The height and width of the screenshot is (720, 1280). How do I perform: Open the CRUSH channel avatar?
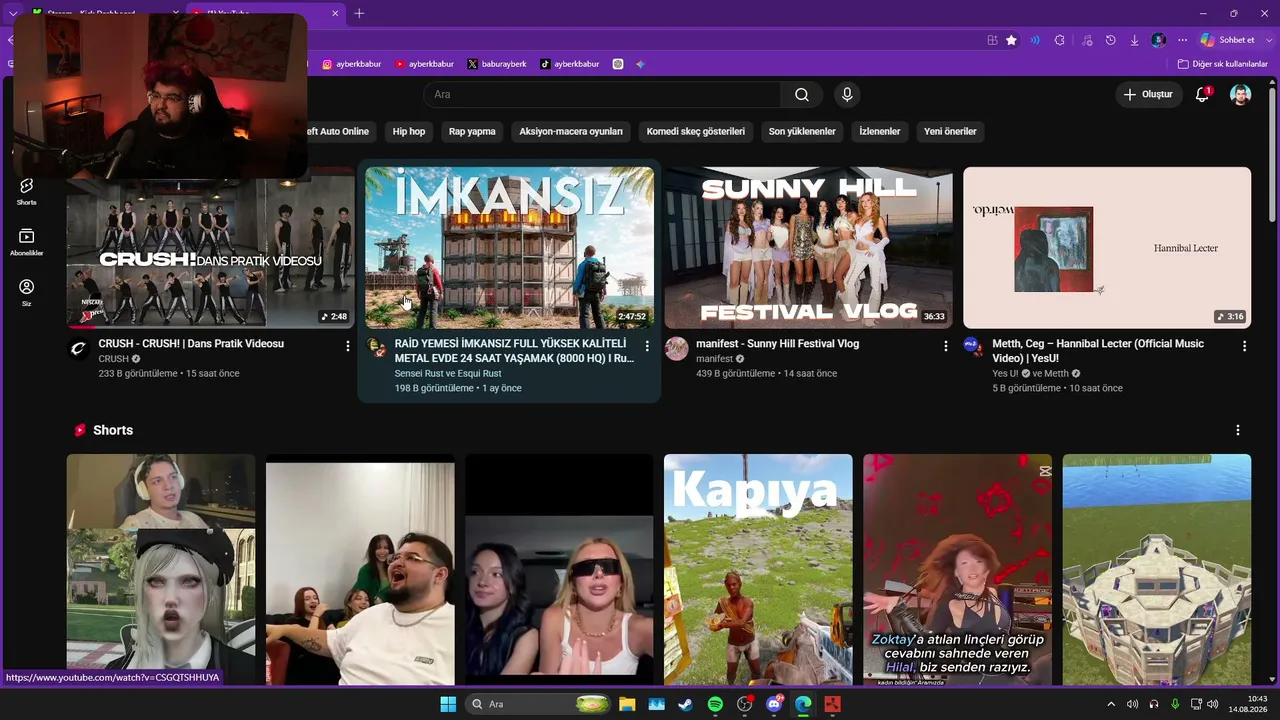point(78,348)
